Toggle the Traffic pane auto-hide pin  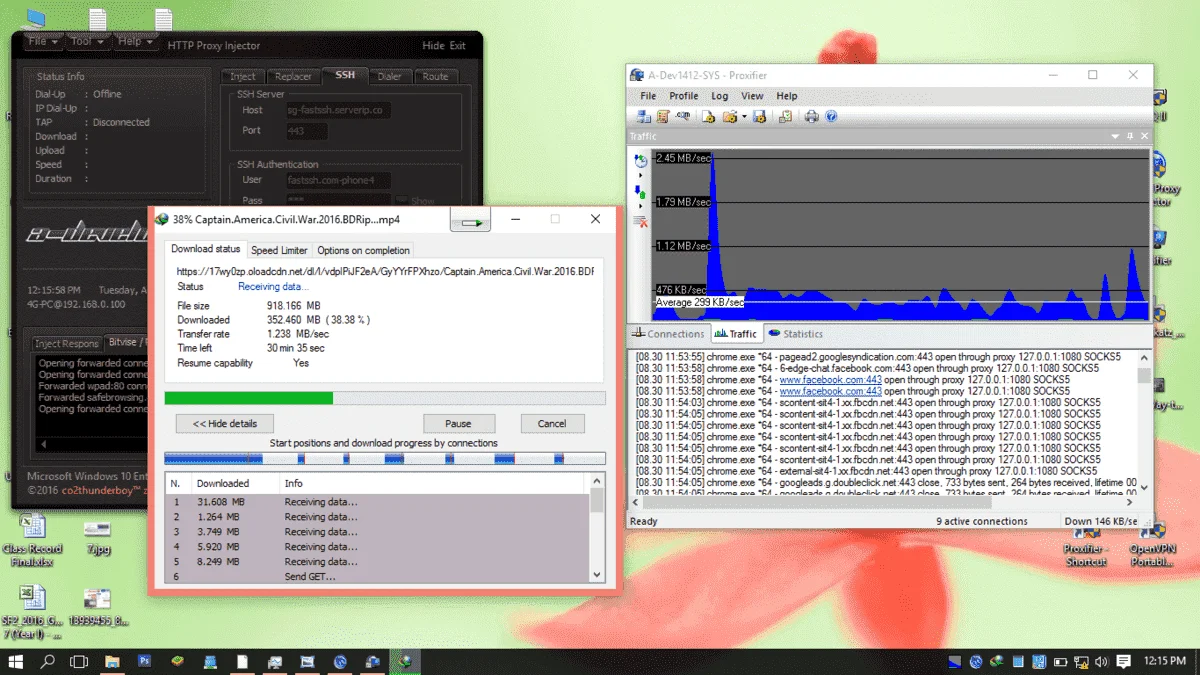coord(1130,136)
